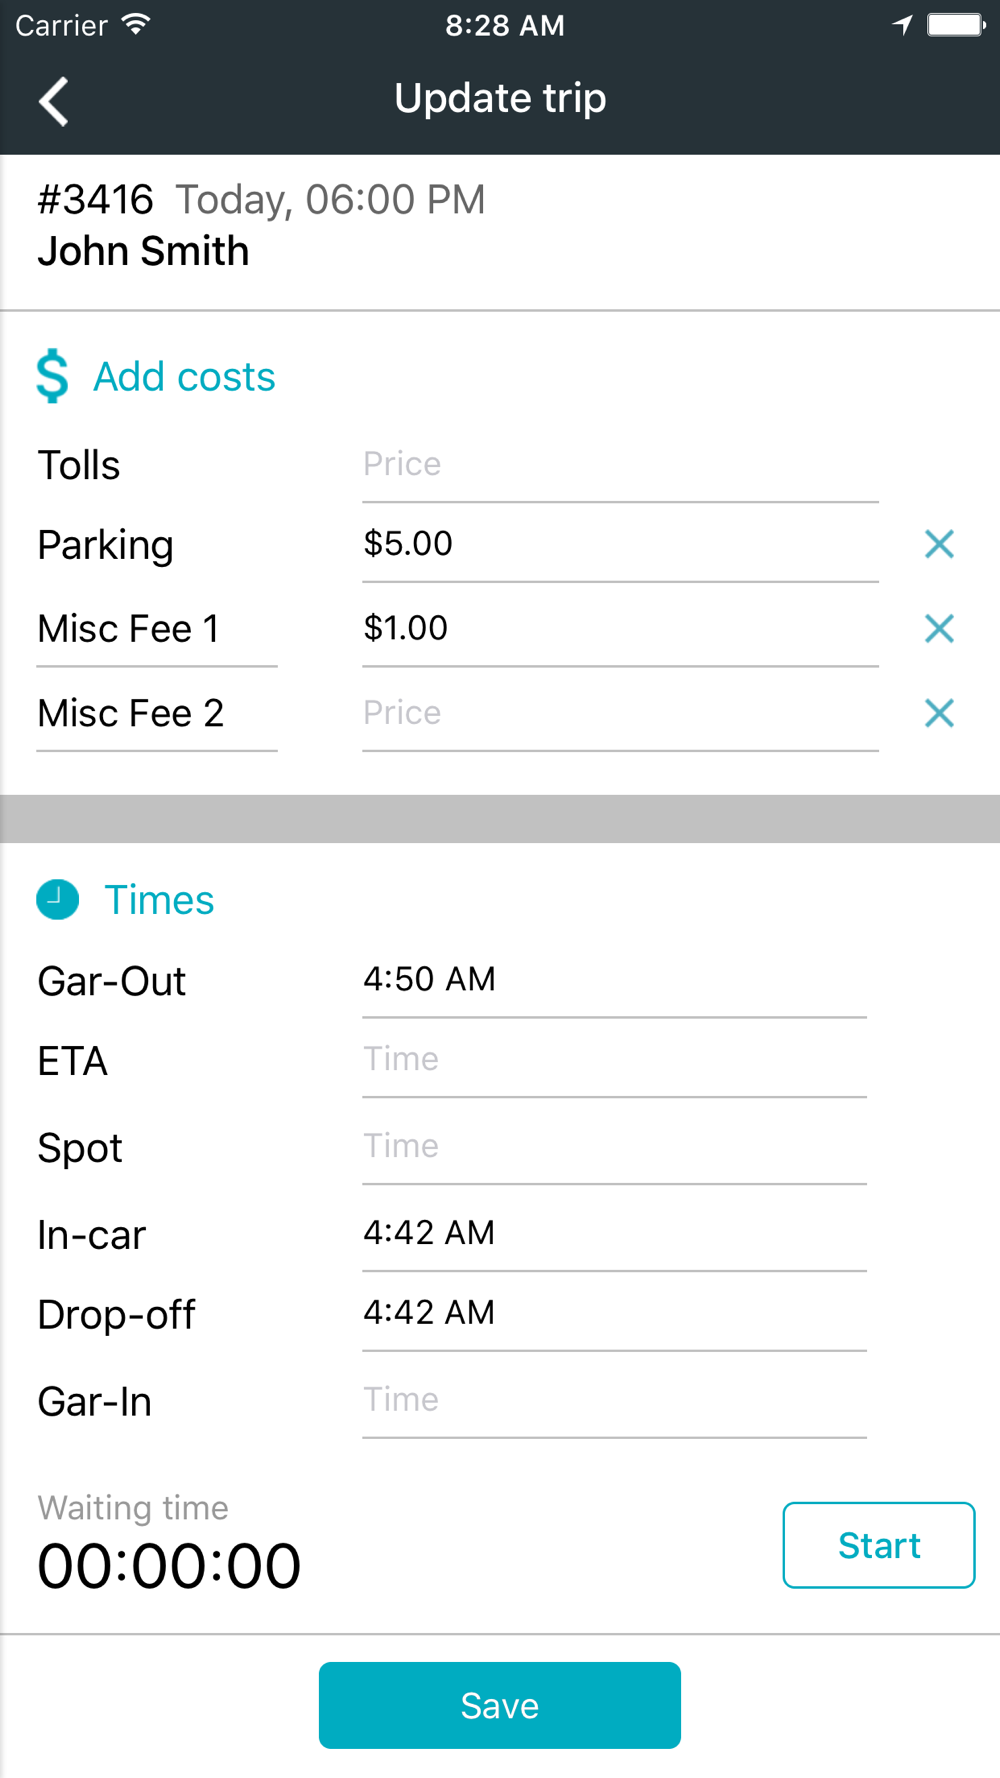Set the ETA time field
Screen dimensions: 1000x1778
click(x=614, y=1060)
